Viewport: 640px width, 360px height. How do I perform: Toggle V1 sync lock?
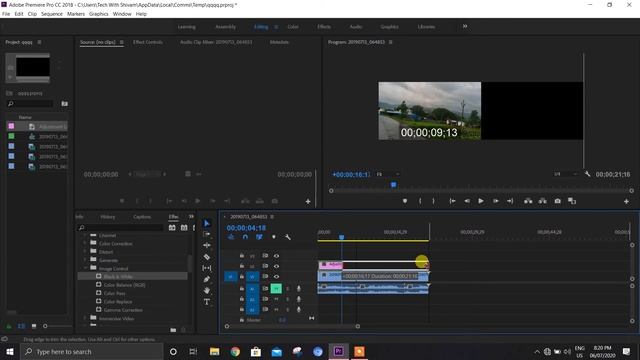(x=265, y=276)
